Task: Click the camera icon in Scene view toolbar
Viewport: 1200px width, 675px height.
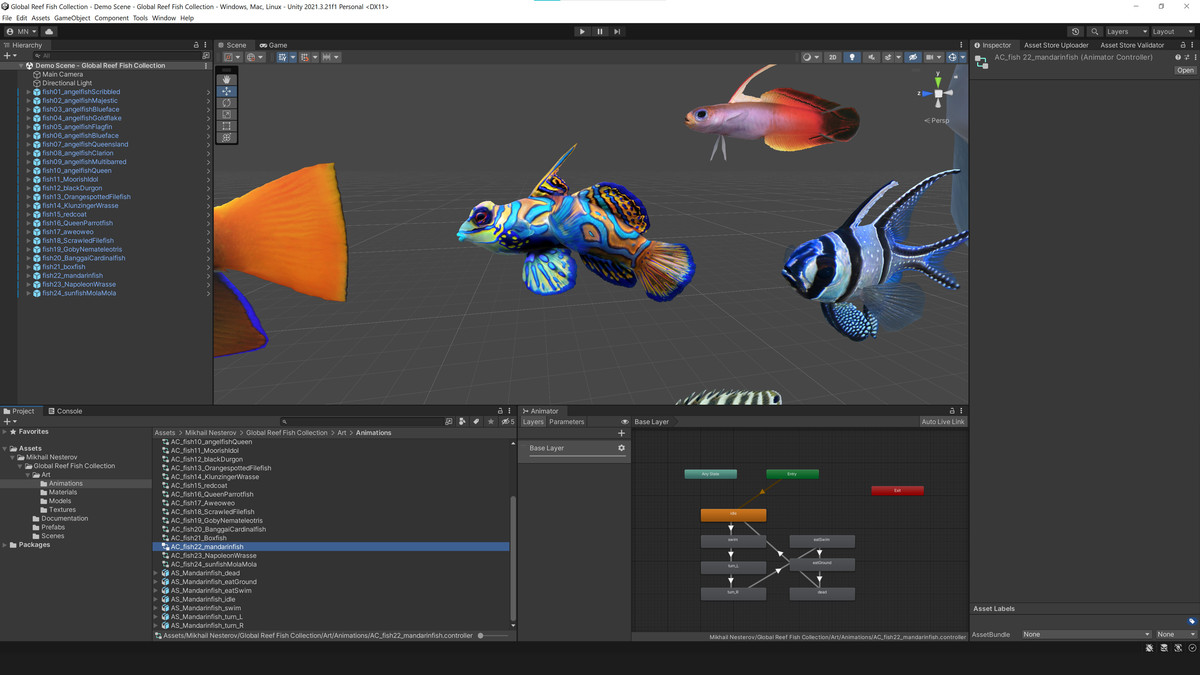Action: pos(931,57)
